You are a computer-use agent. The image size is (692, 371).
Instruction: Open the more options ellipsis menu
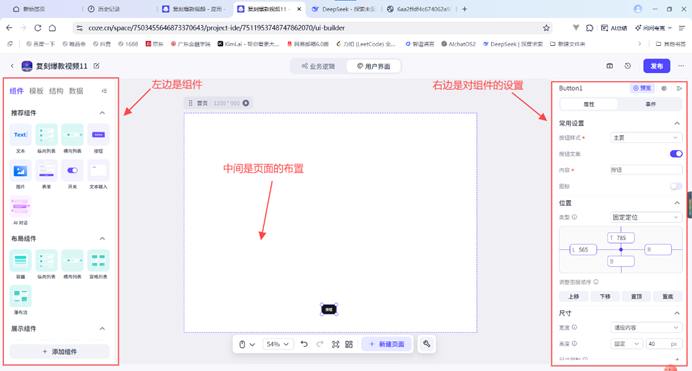pyautogui.click(x=681, y=66)
